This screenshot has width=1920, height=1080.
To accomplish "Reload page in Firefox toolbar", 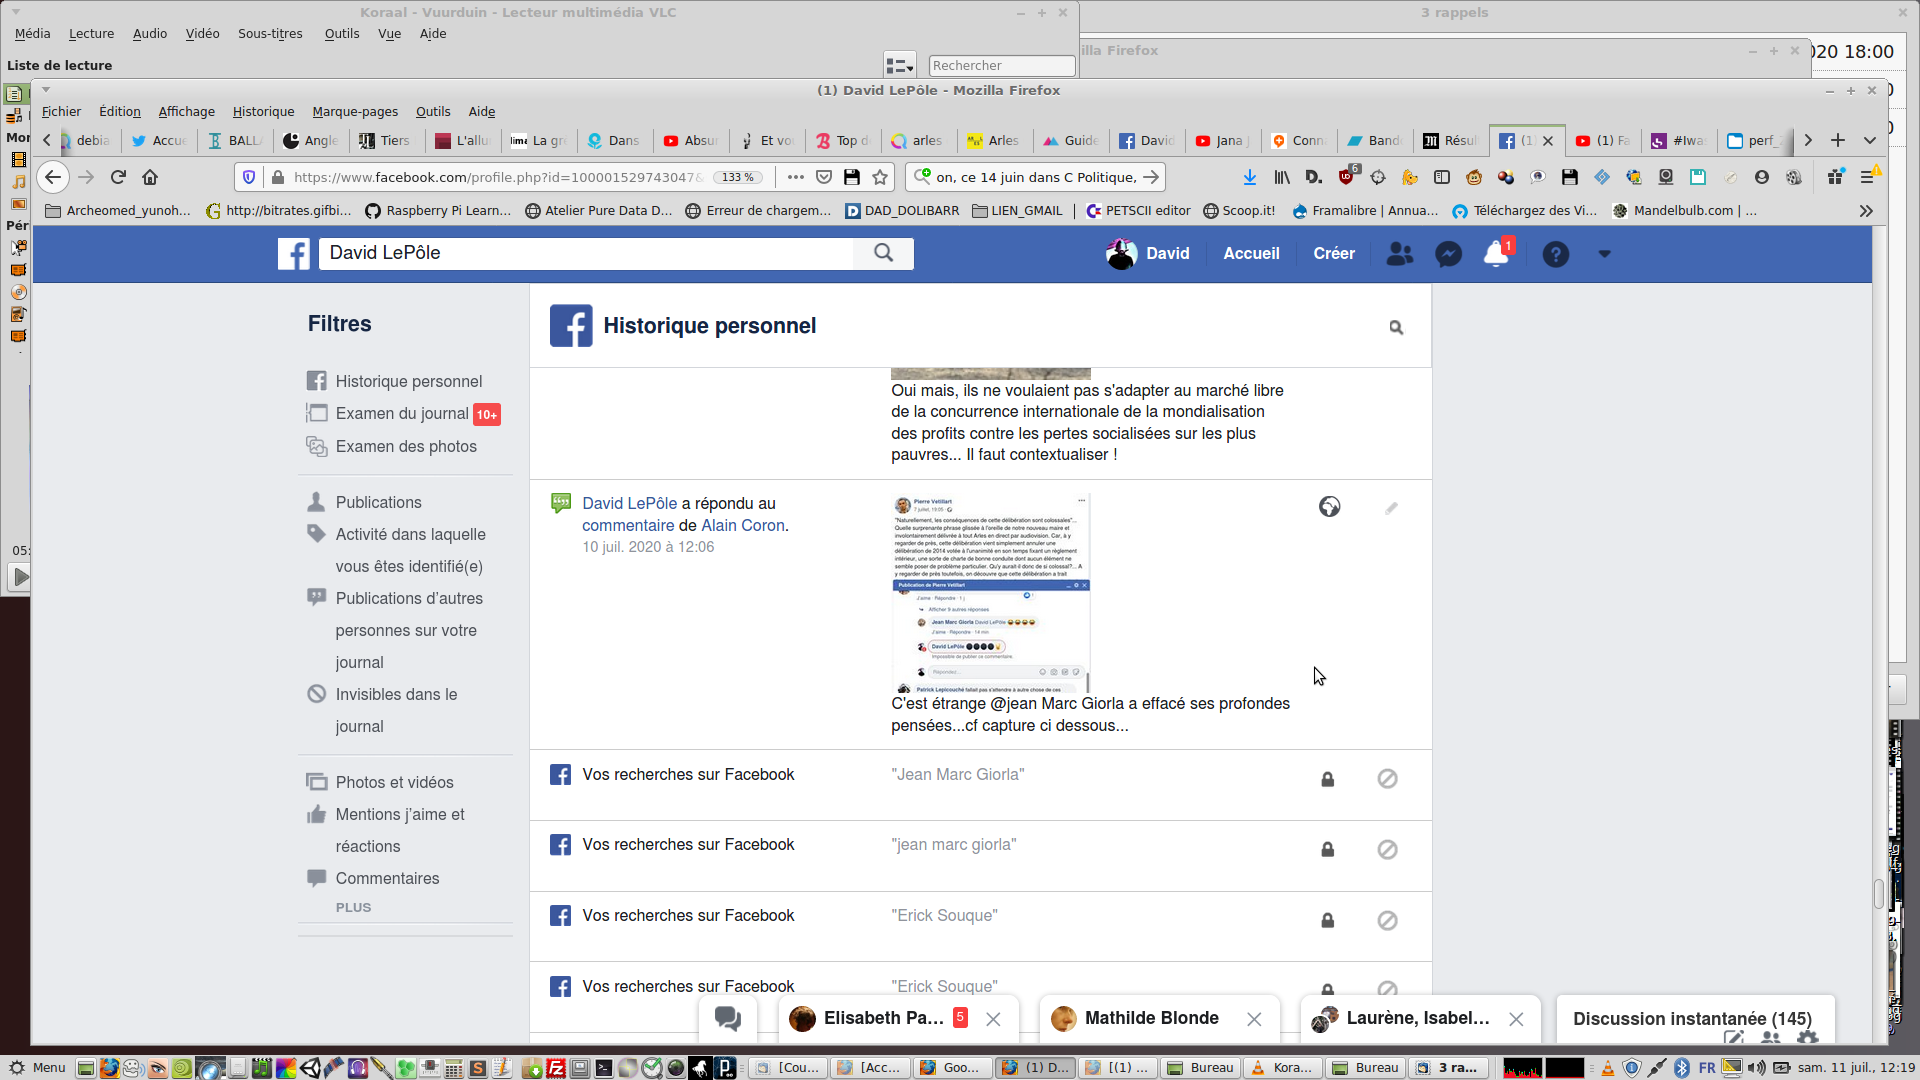I will coord(118,177).
